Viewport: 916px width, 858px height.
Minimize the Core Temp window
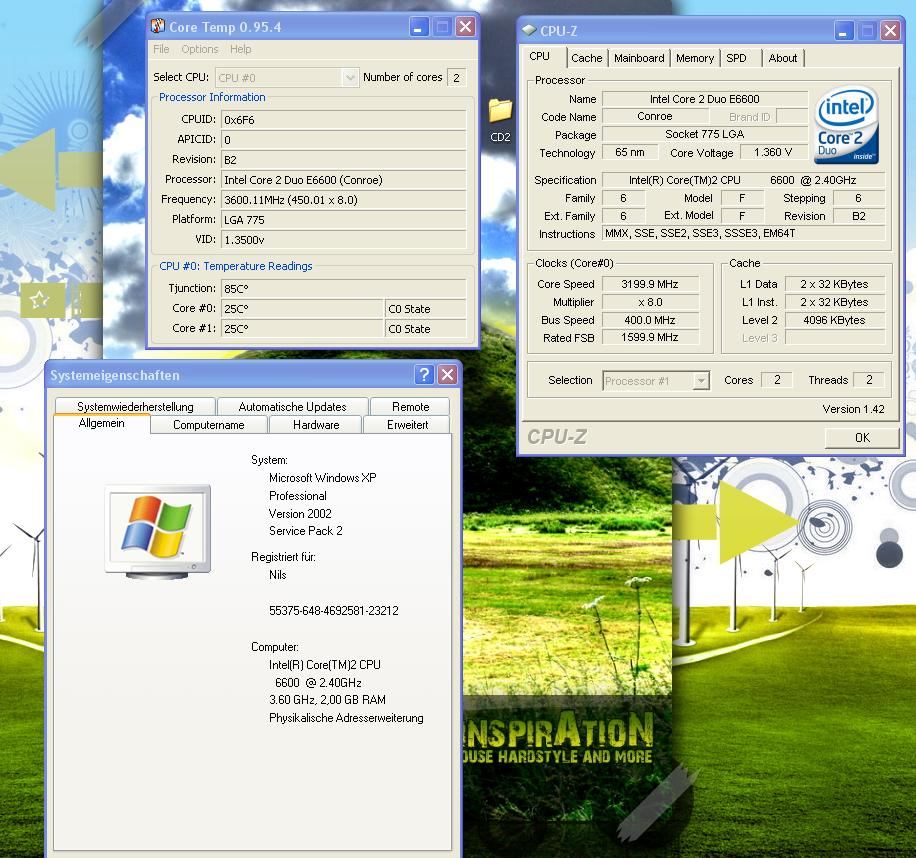(x=418, y=27)
